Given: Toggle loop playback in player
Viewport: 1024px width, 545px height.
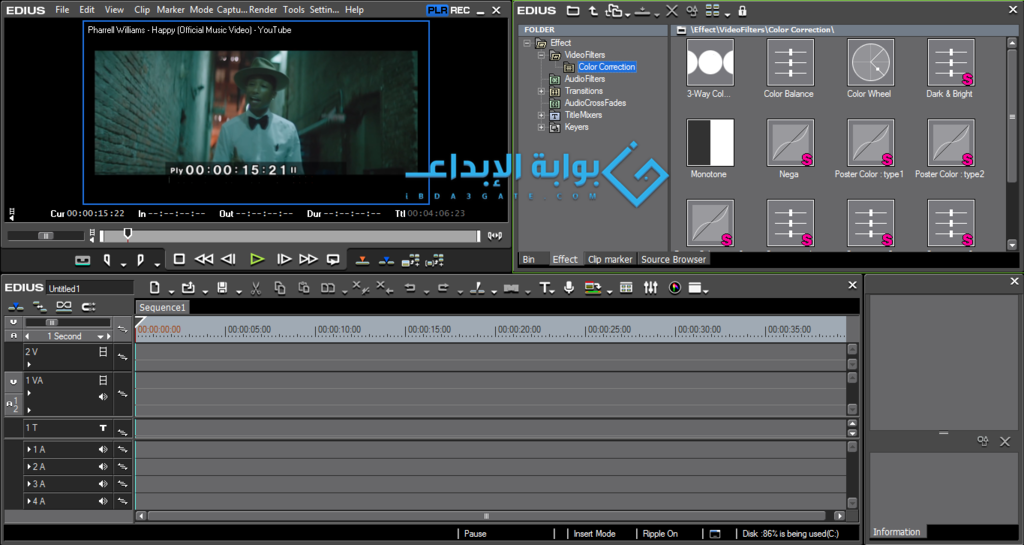Looking at the screenshot, I should [x=333, y=260].
